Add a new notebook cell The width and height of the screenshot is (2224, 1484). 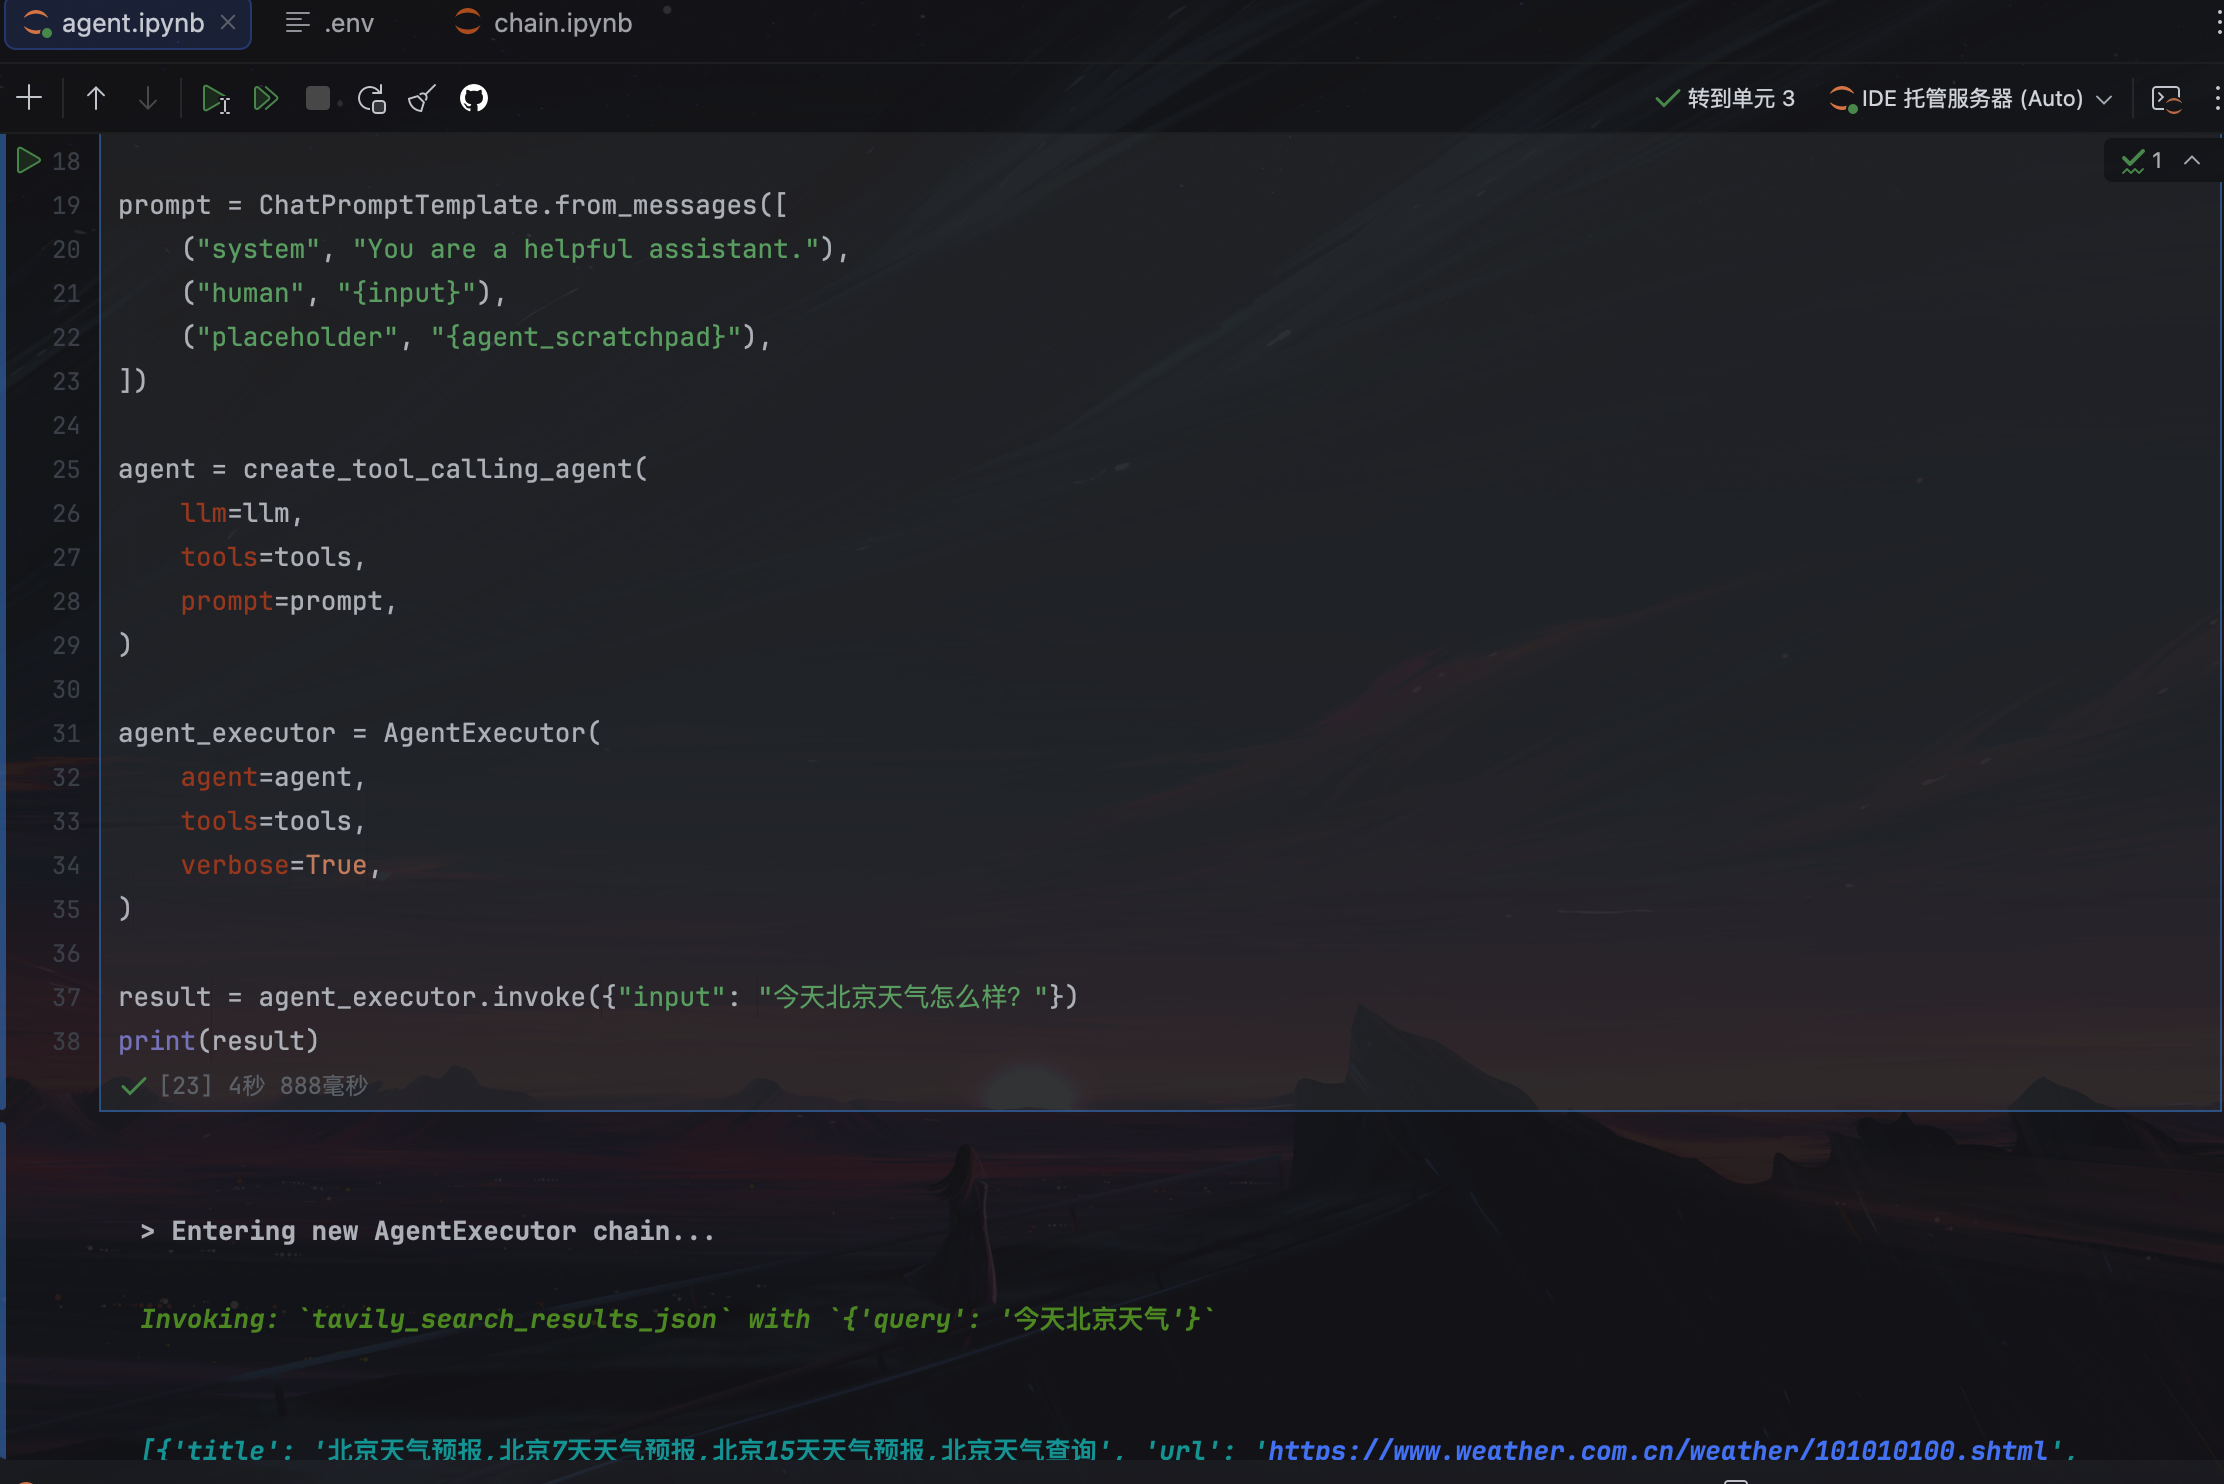pos(30,98)
